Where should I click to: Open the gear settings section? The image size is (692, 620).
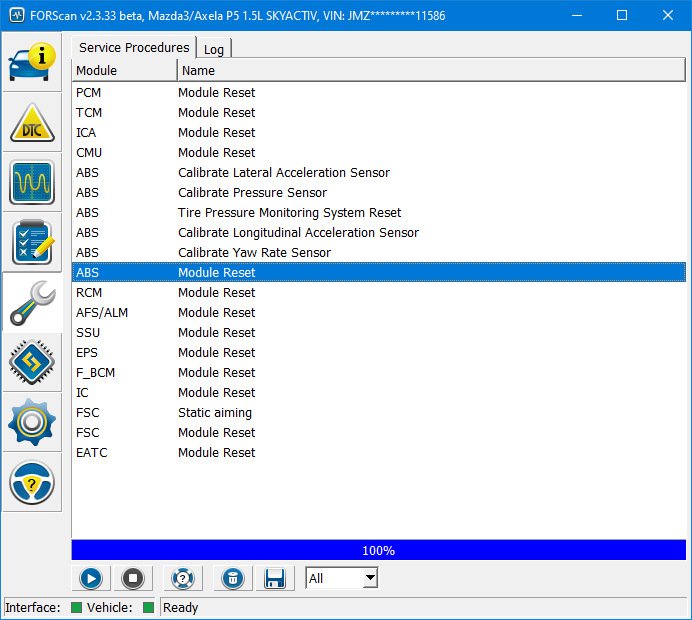coord(32,422)
